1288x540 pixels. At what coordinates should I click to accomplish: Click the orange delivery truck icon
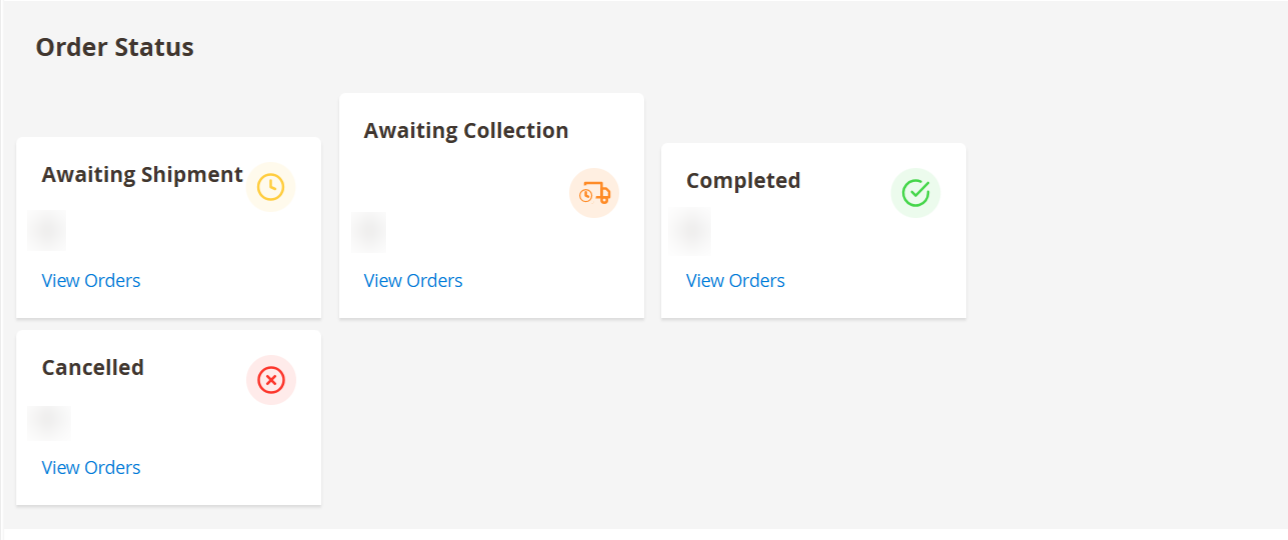coord(595,193)
